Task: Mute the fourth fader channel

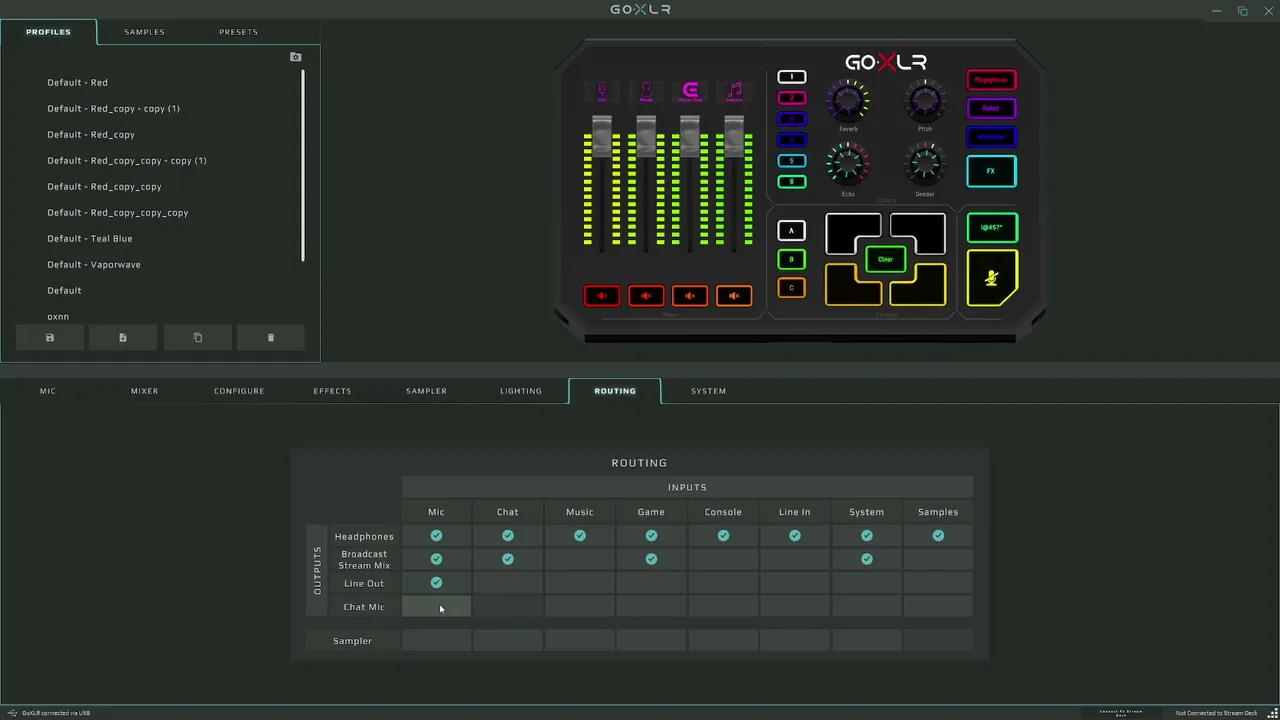Action: [734, 296]
